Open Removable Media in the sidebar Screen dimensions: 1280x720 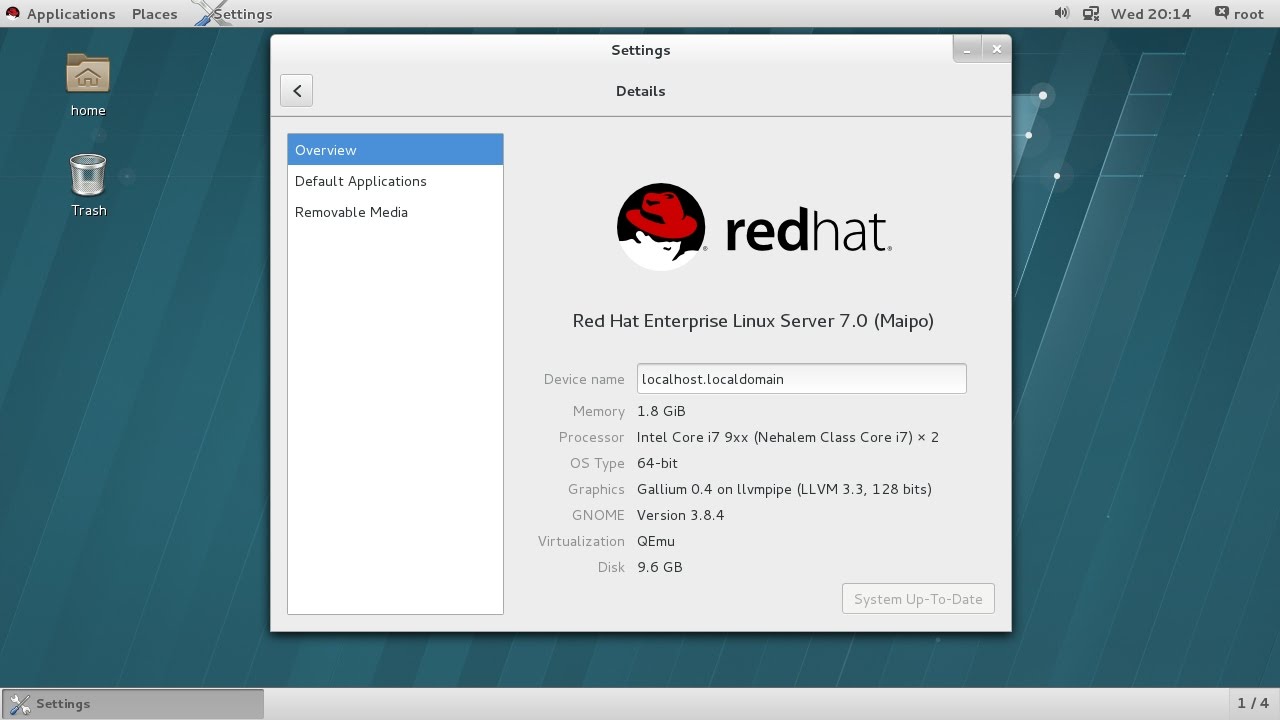coord(395,212)
